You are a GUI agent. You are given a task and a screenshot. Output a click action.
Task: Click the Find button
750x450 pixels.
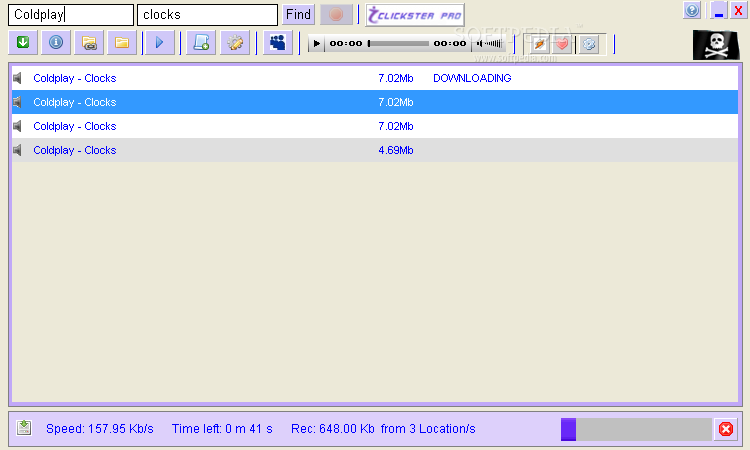coord(298,14)
